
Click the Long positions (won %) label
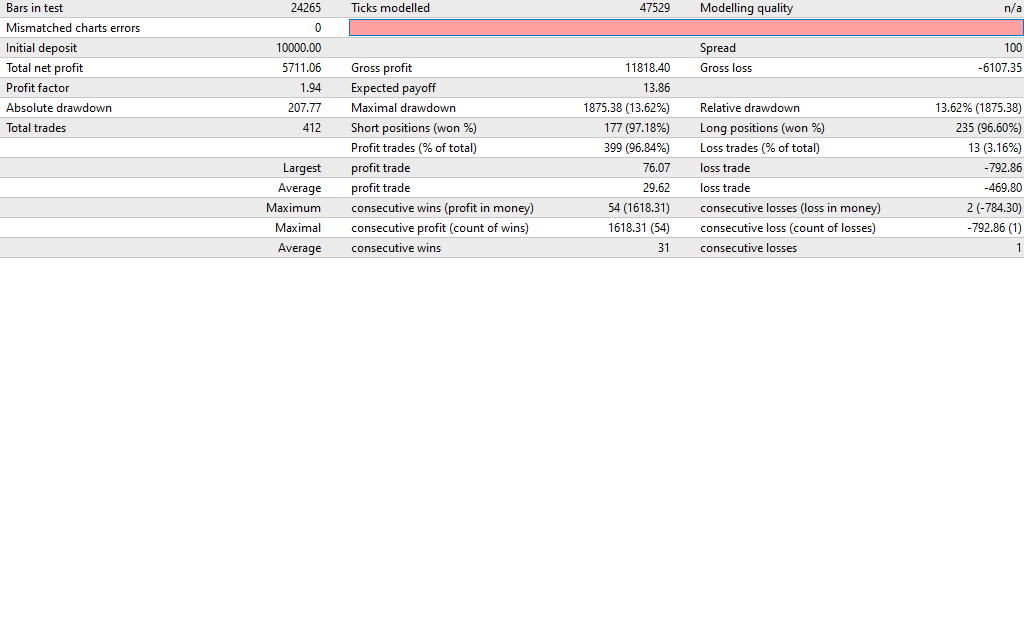click(762, 128)
